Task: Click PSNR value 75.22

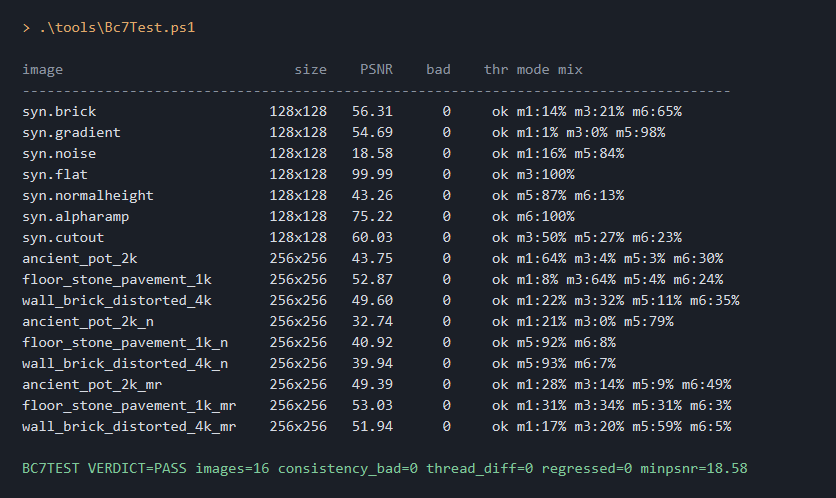Action: 372,216
